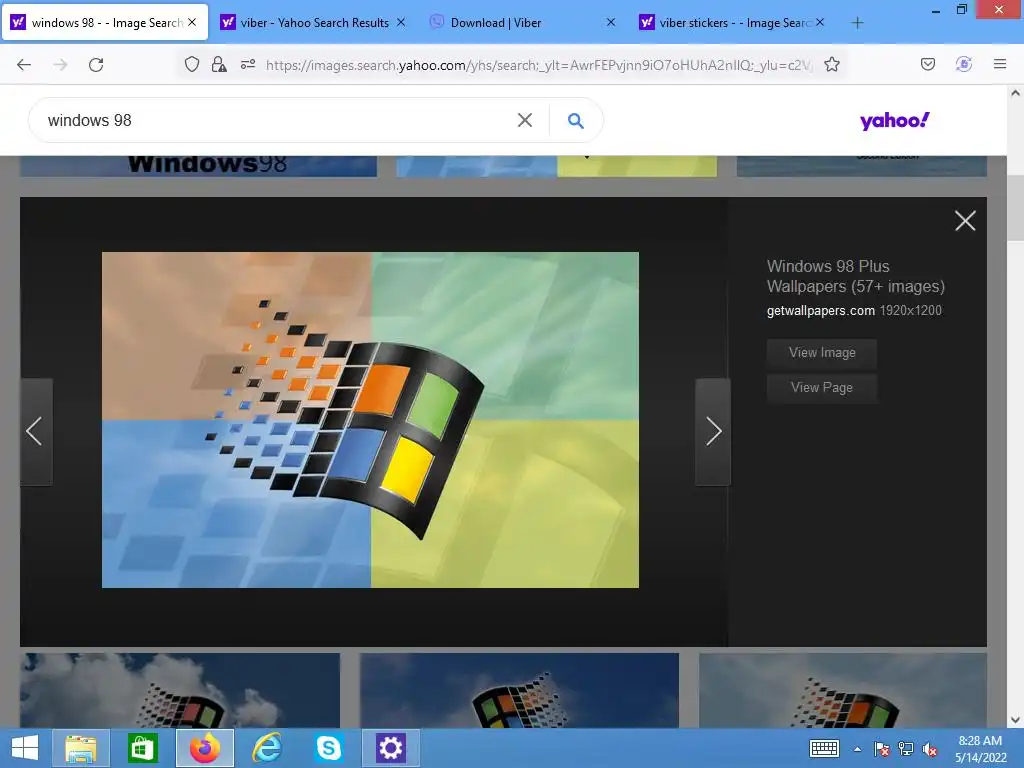This screenshot has width=1024, height=768.
Task: Select the windows 98 Image Search tab
Action: click(106, 23)
